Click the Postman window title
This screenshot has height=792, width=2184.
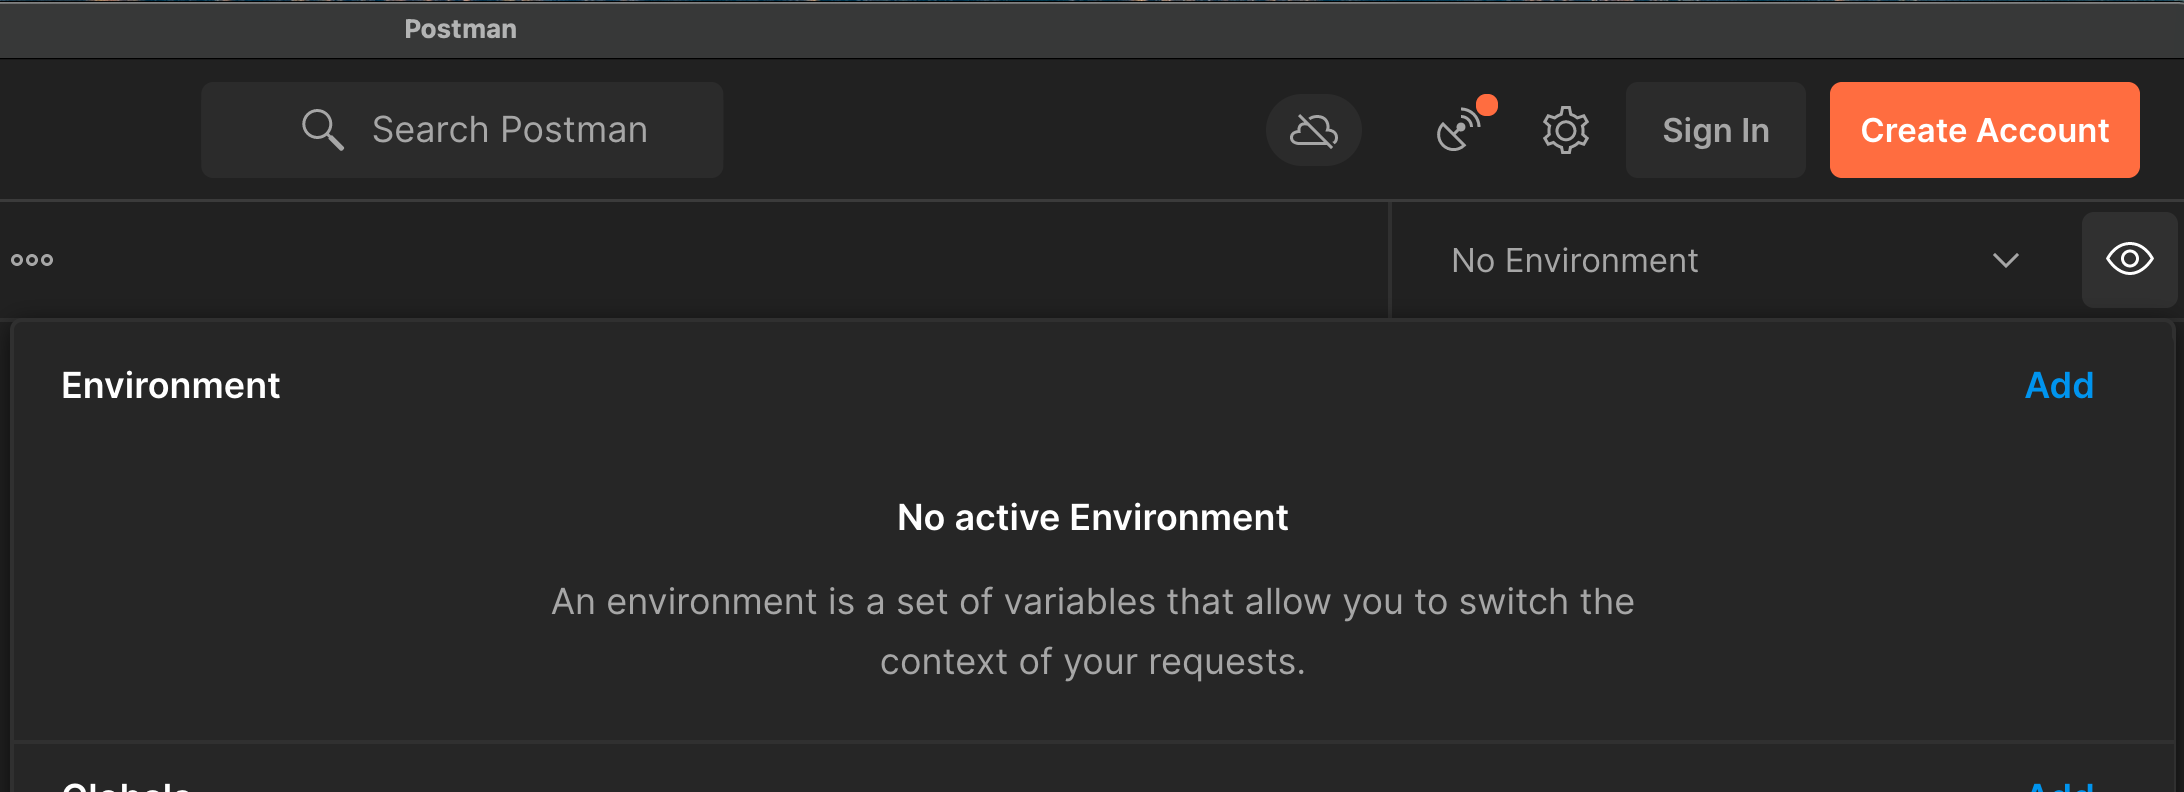pyautogui.click(x=460, y=29)
